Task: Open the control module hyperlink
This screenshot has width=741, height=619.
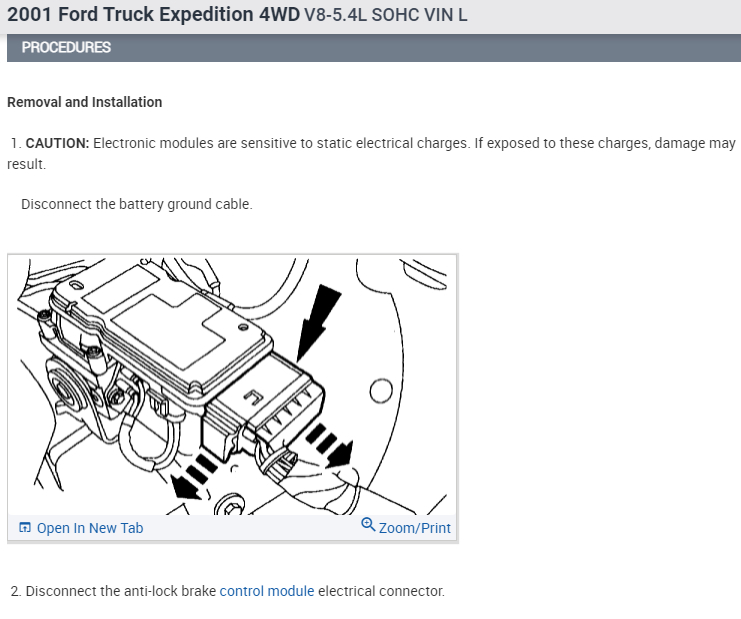Action: pyautogui.click(x=267, y=591)
